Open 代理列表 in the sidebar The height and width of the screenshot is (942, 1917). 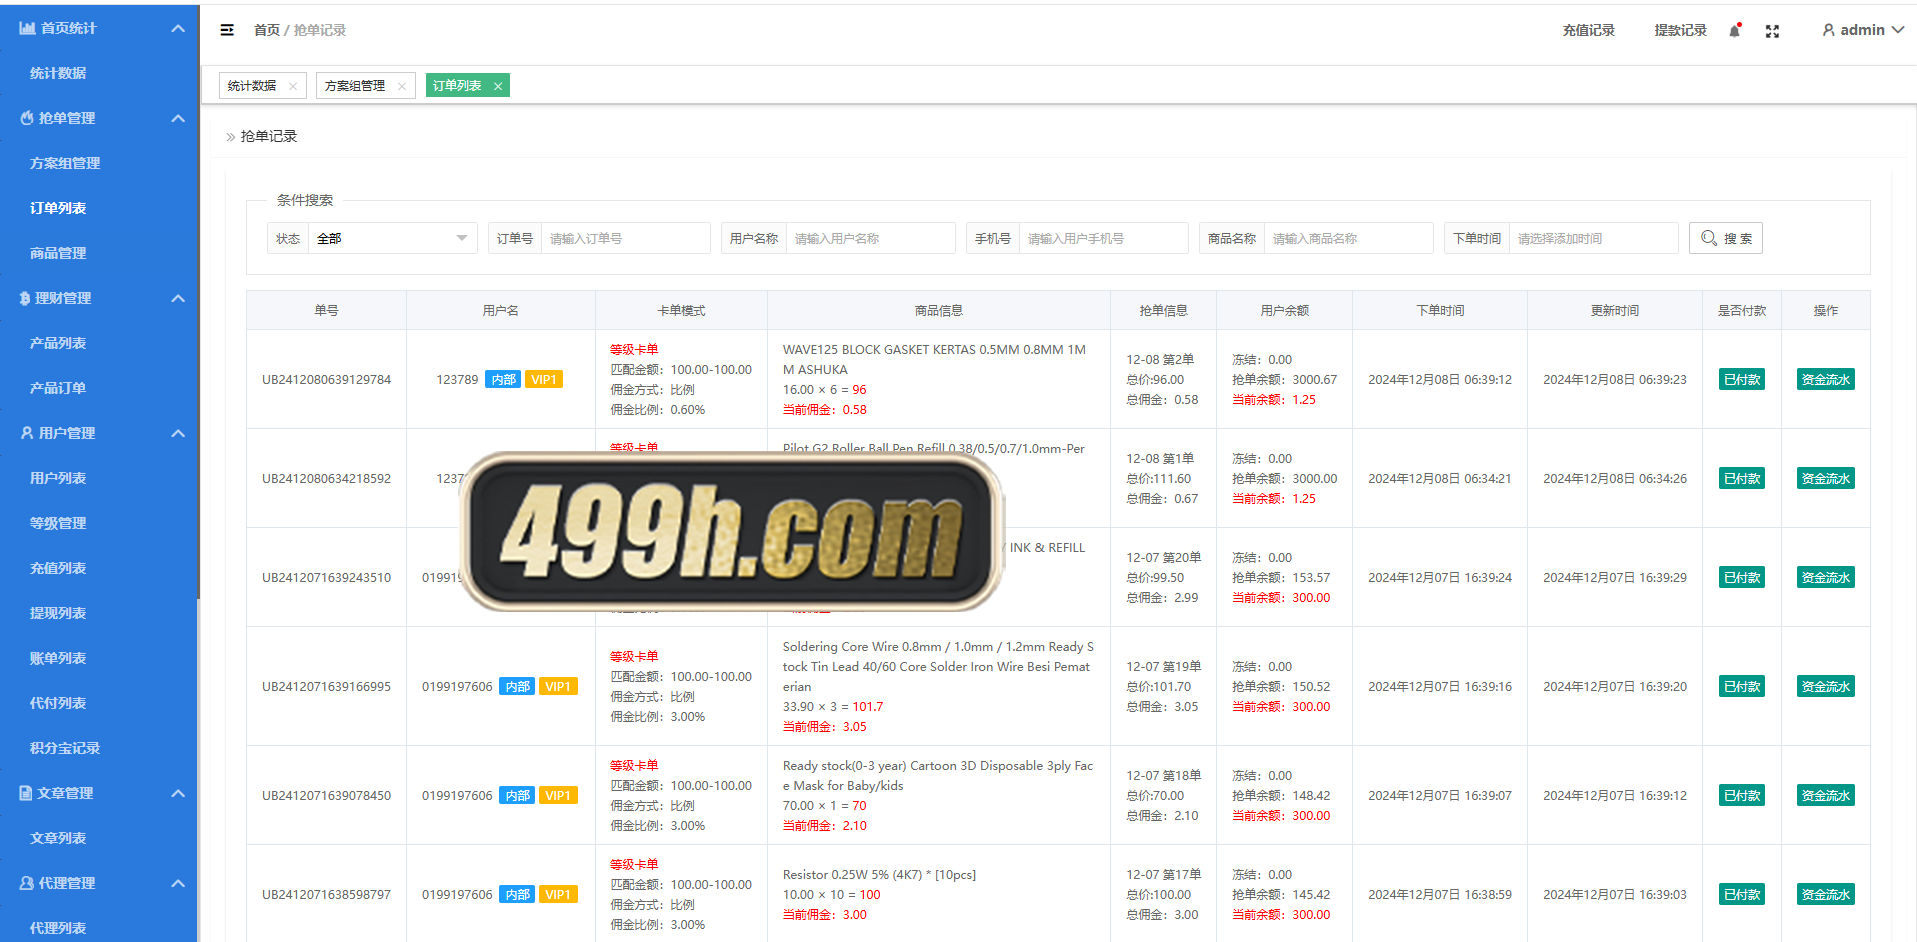point(58,928)
